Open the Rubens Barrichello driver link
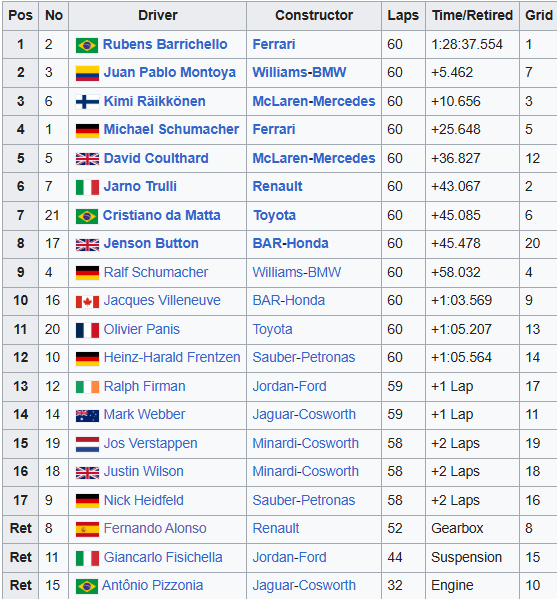The image size is (557, 599). [165, 44]
